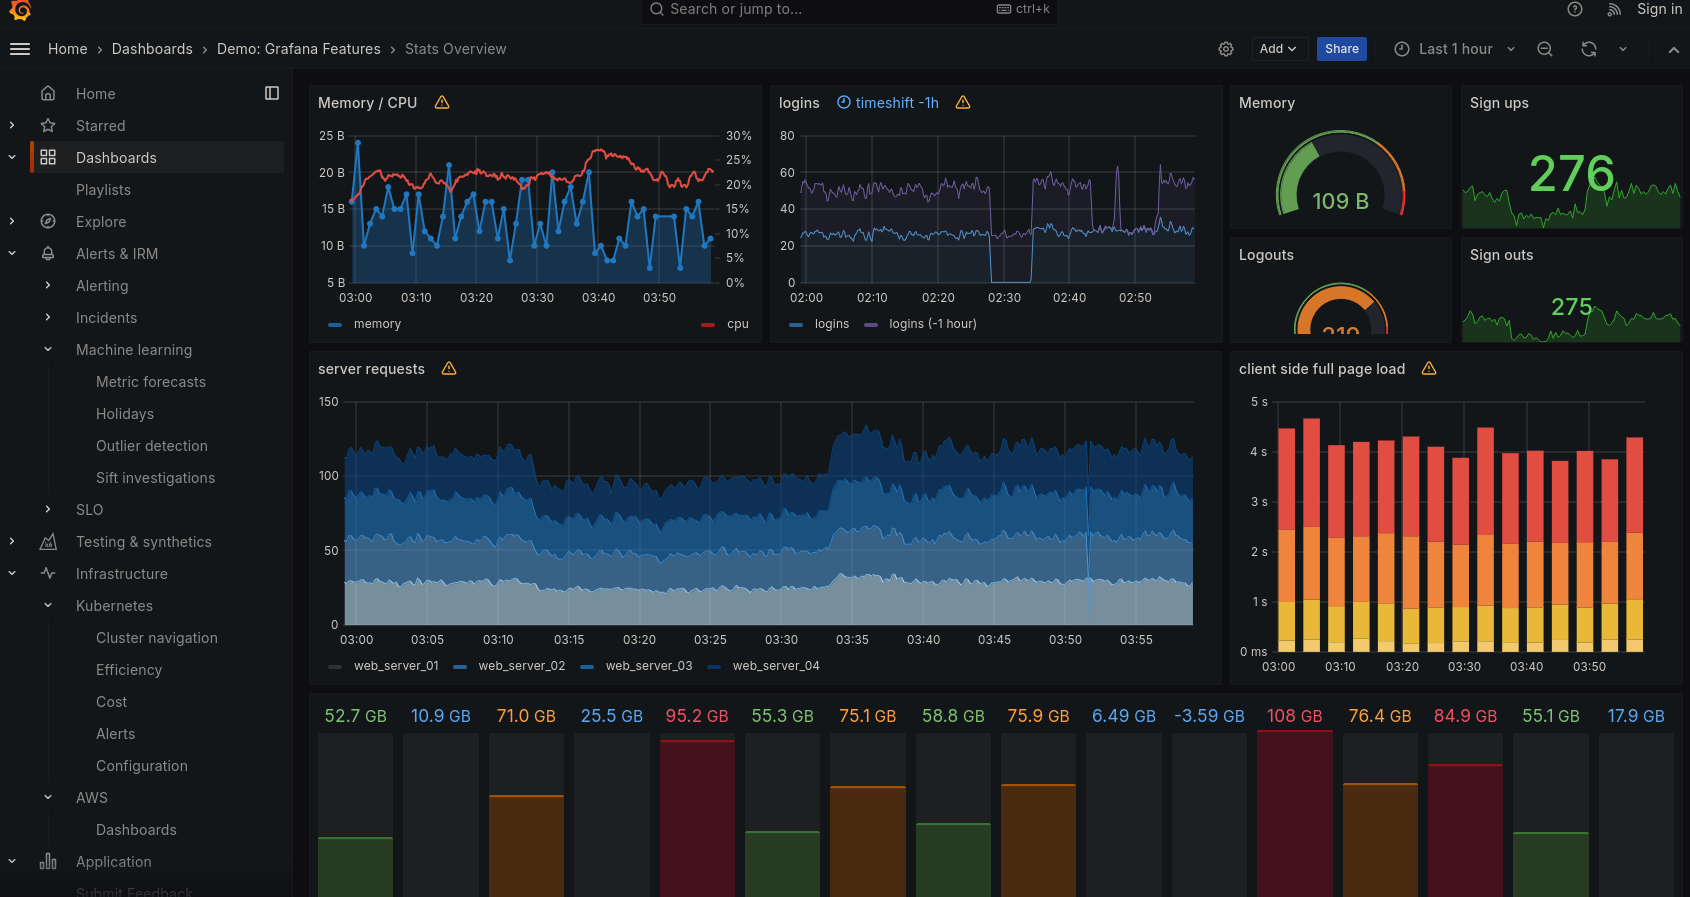Click warning icon on Memory / CPU panel
The height and width of the screenshot is (897, 1690).
point(442,103)
